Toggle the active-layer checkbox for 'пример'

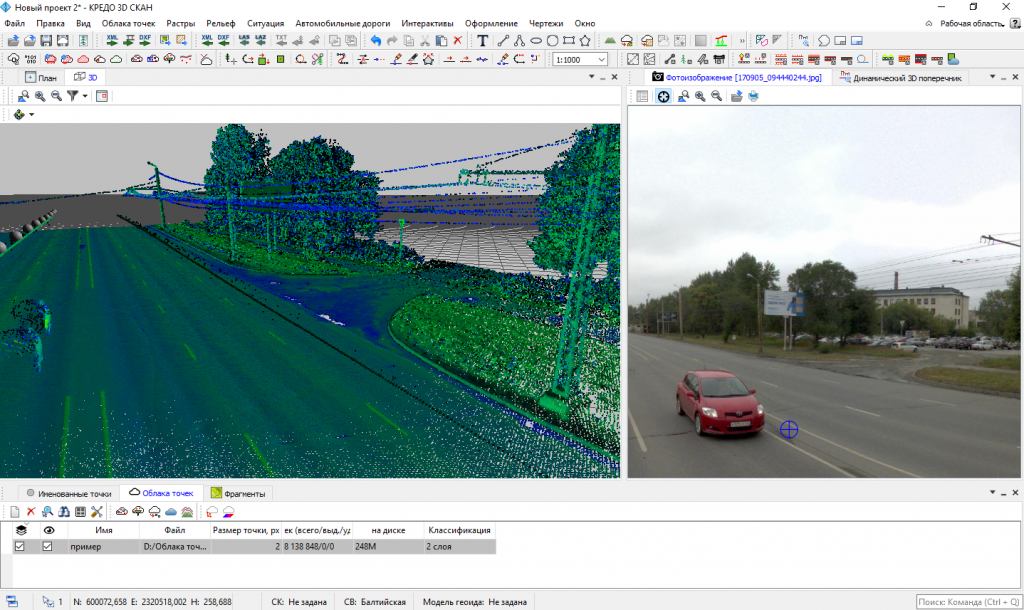(20, 546)
